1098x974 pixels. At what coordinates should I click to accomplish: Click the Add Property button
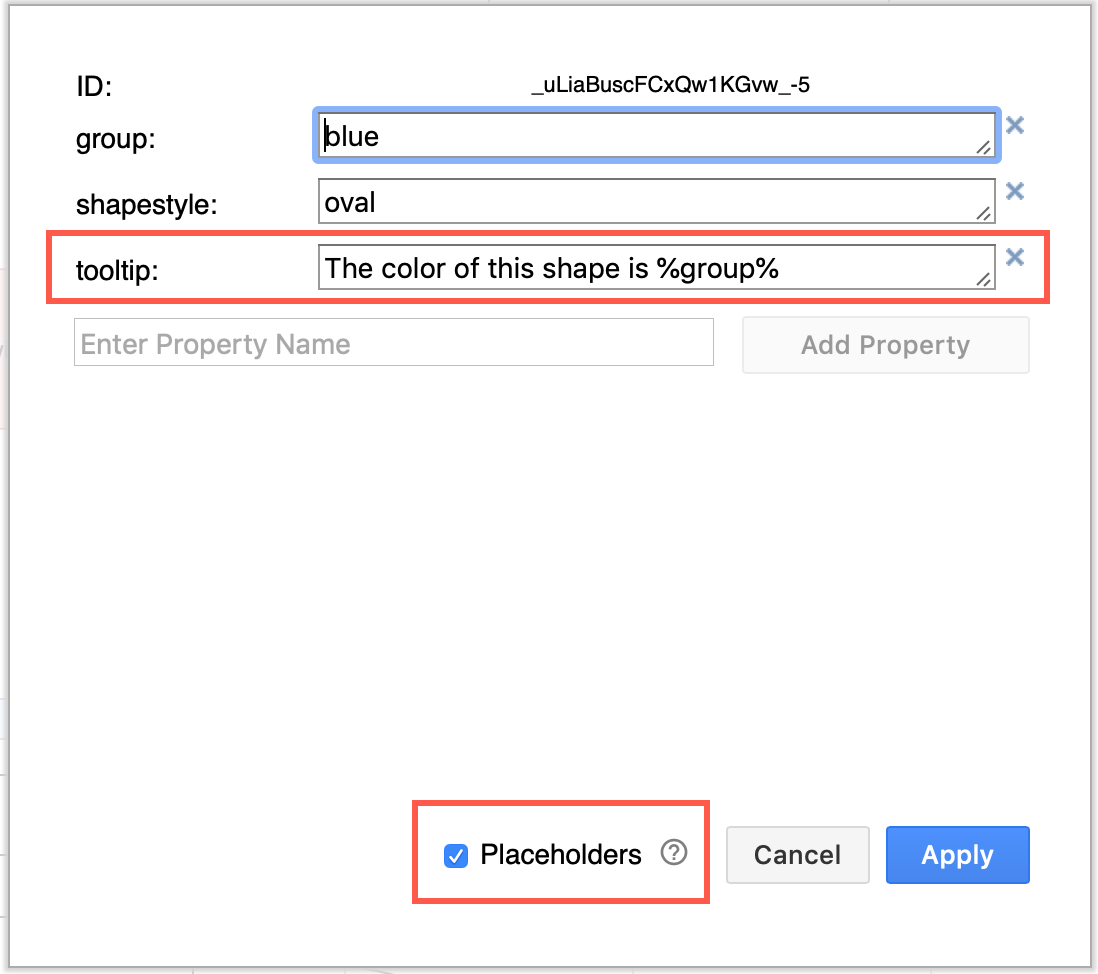pos(885,344)
